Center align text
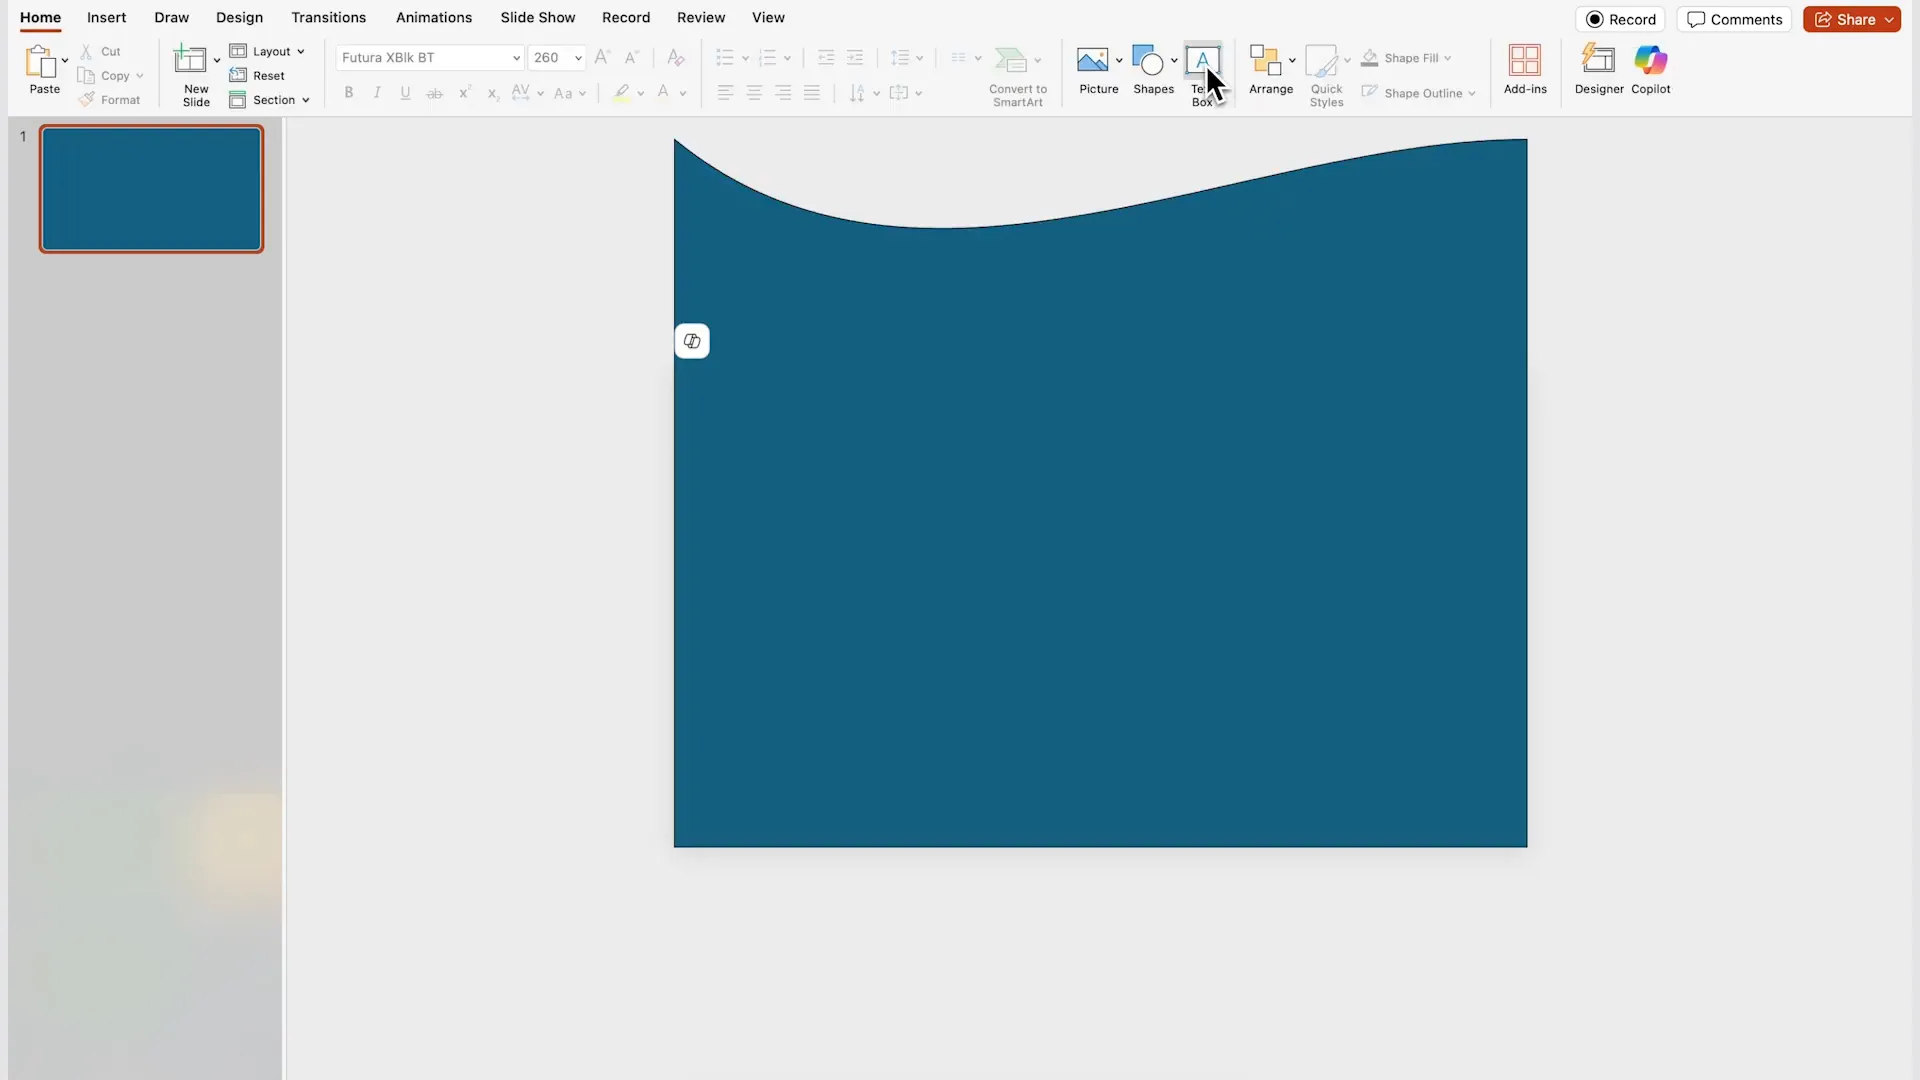This screenshot has width=1920, height=1080. pyautogui.click(x=755, y=93)
